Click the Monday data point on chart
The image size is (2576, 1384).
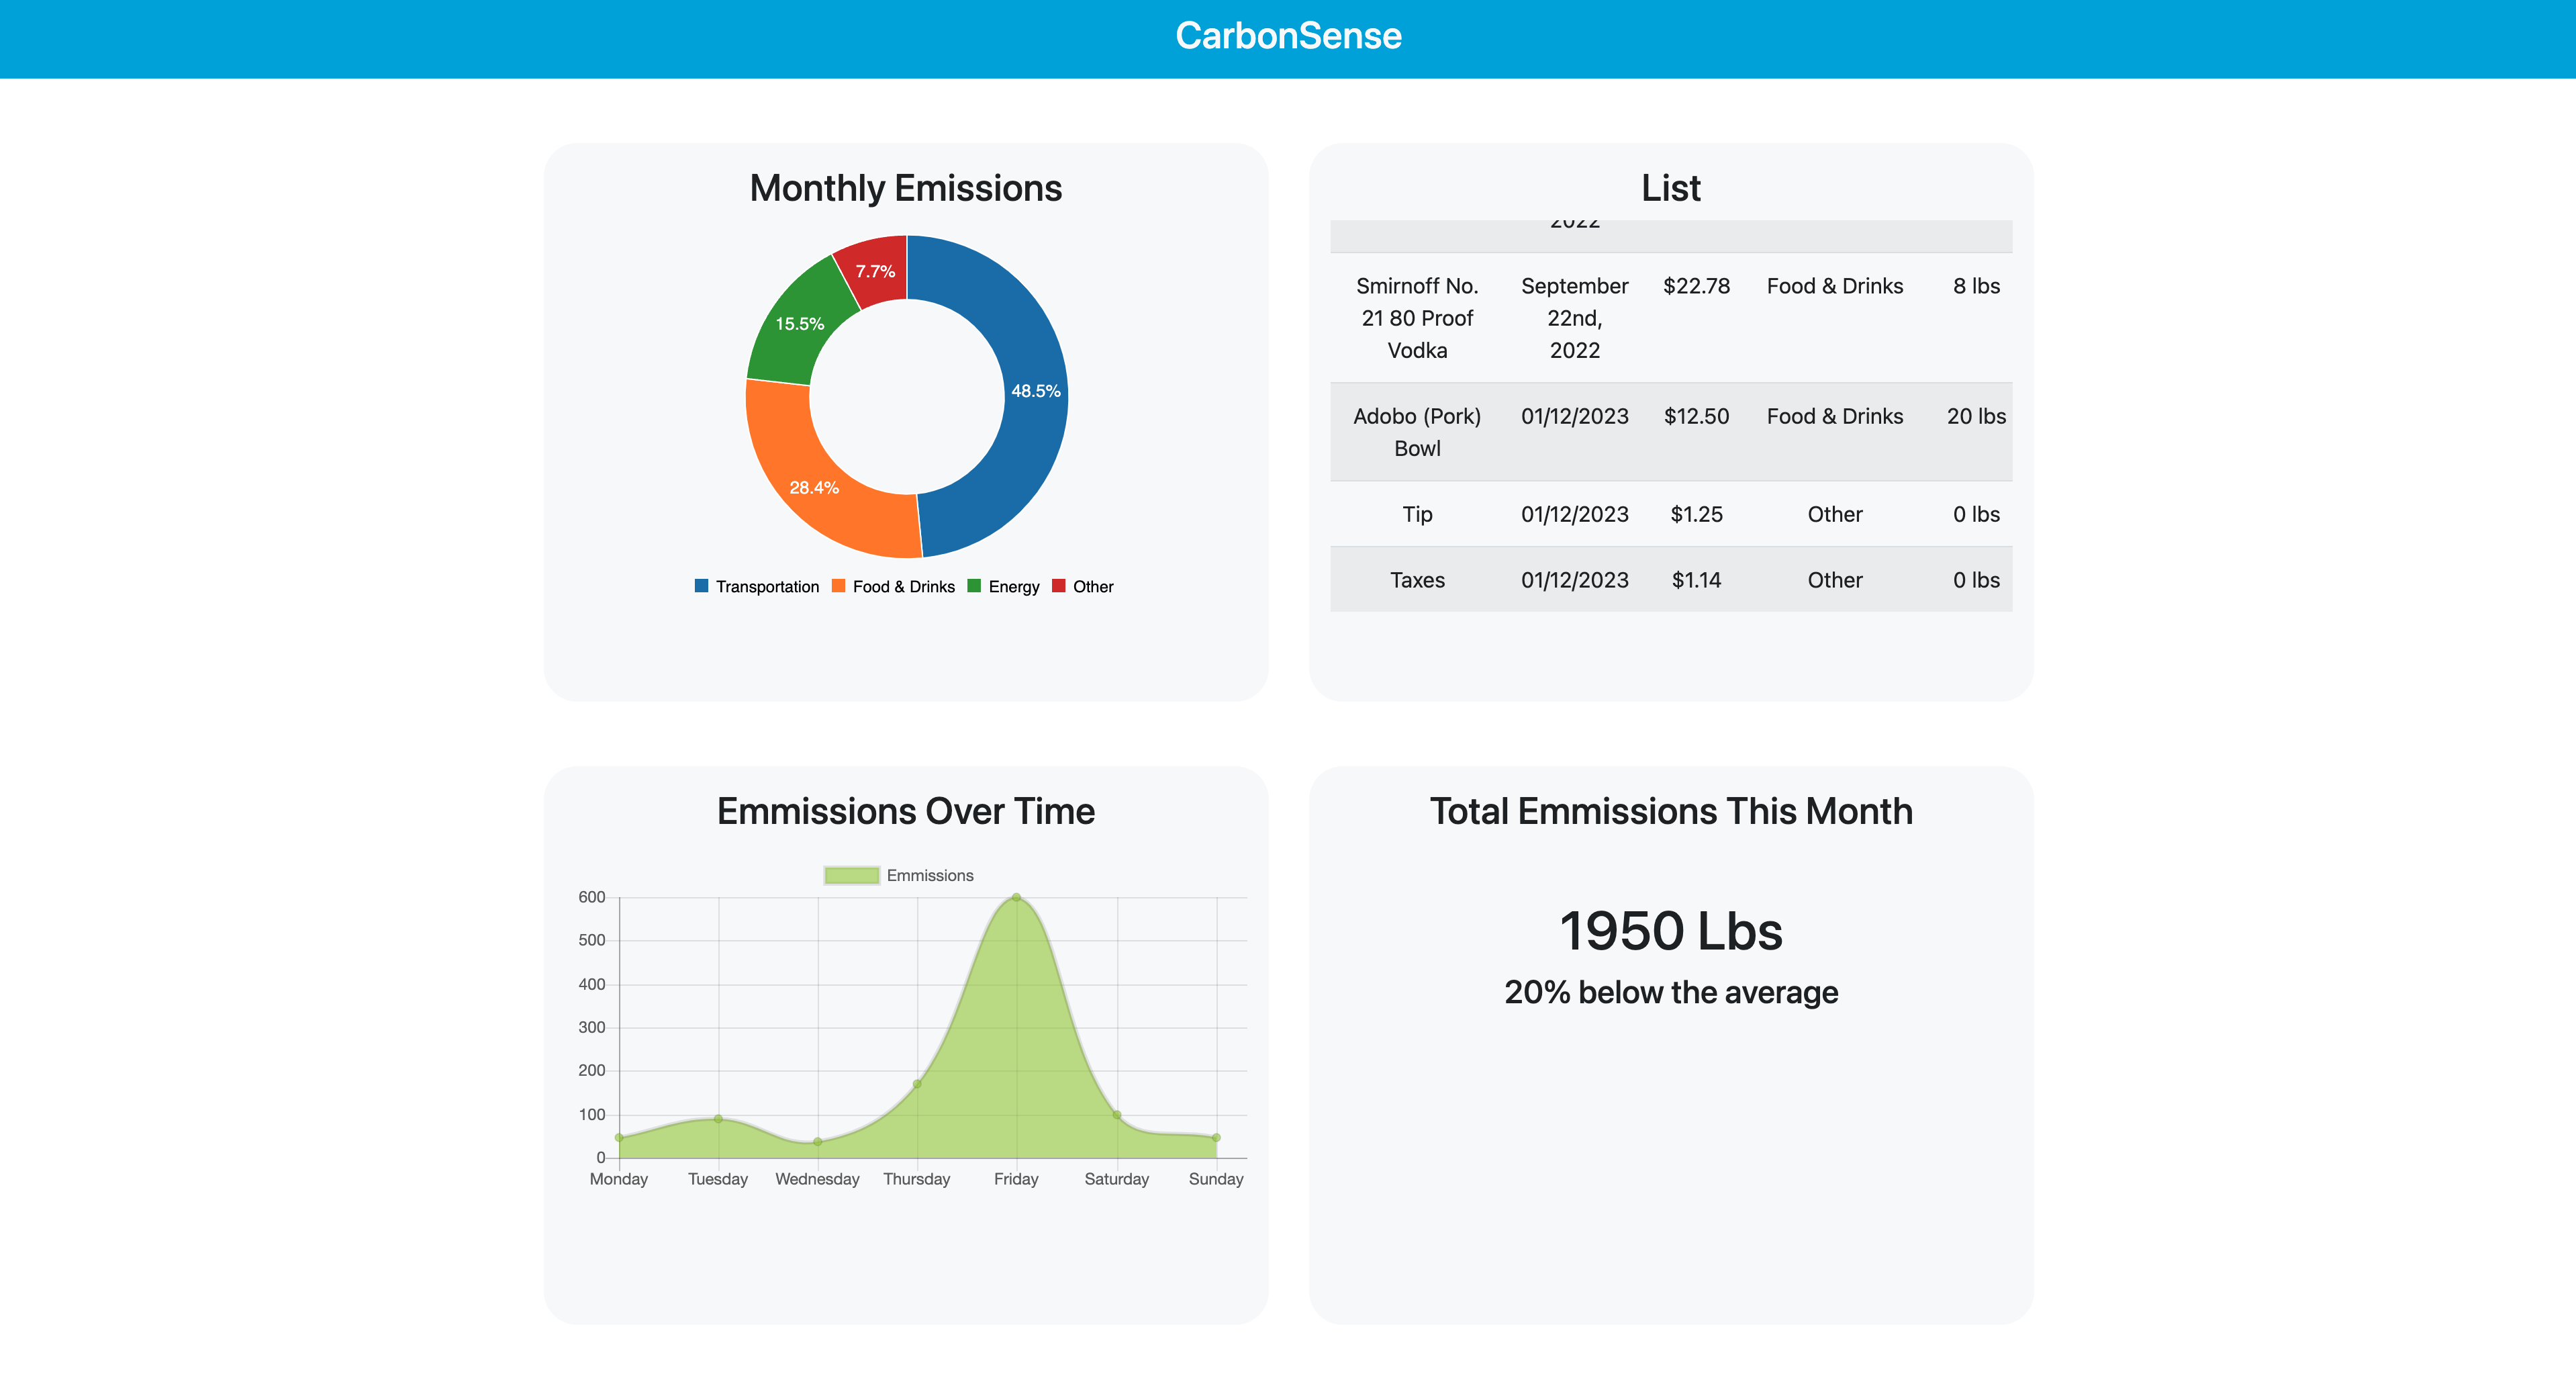tap(619, 1137)
